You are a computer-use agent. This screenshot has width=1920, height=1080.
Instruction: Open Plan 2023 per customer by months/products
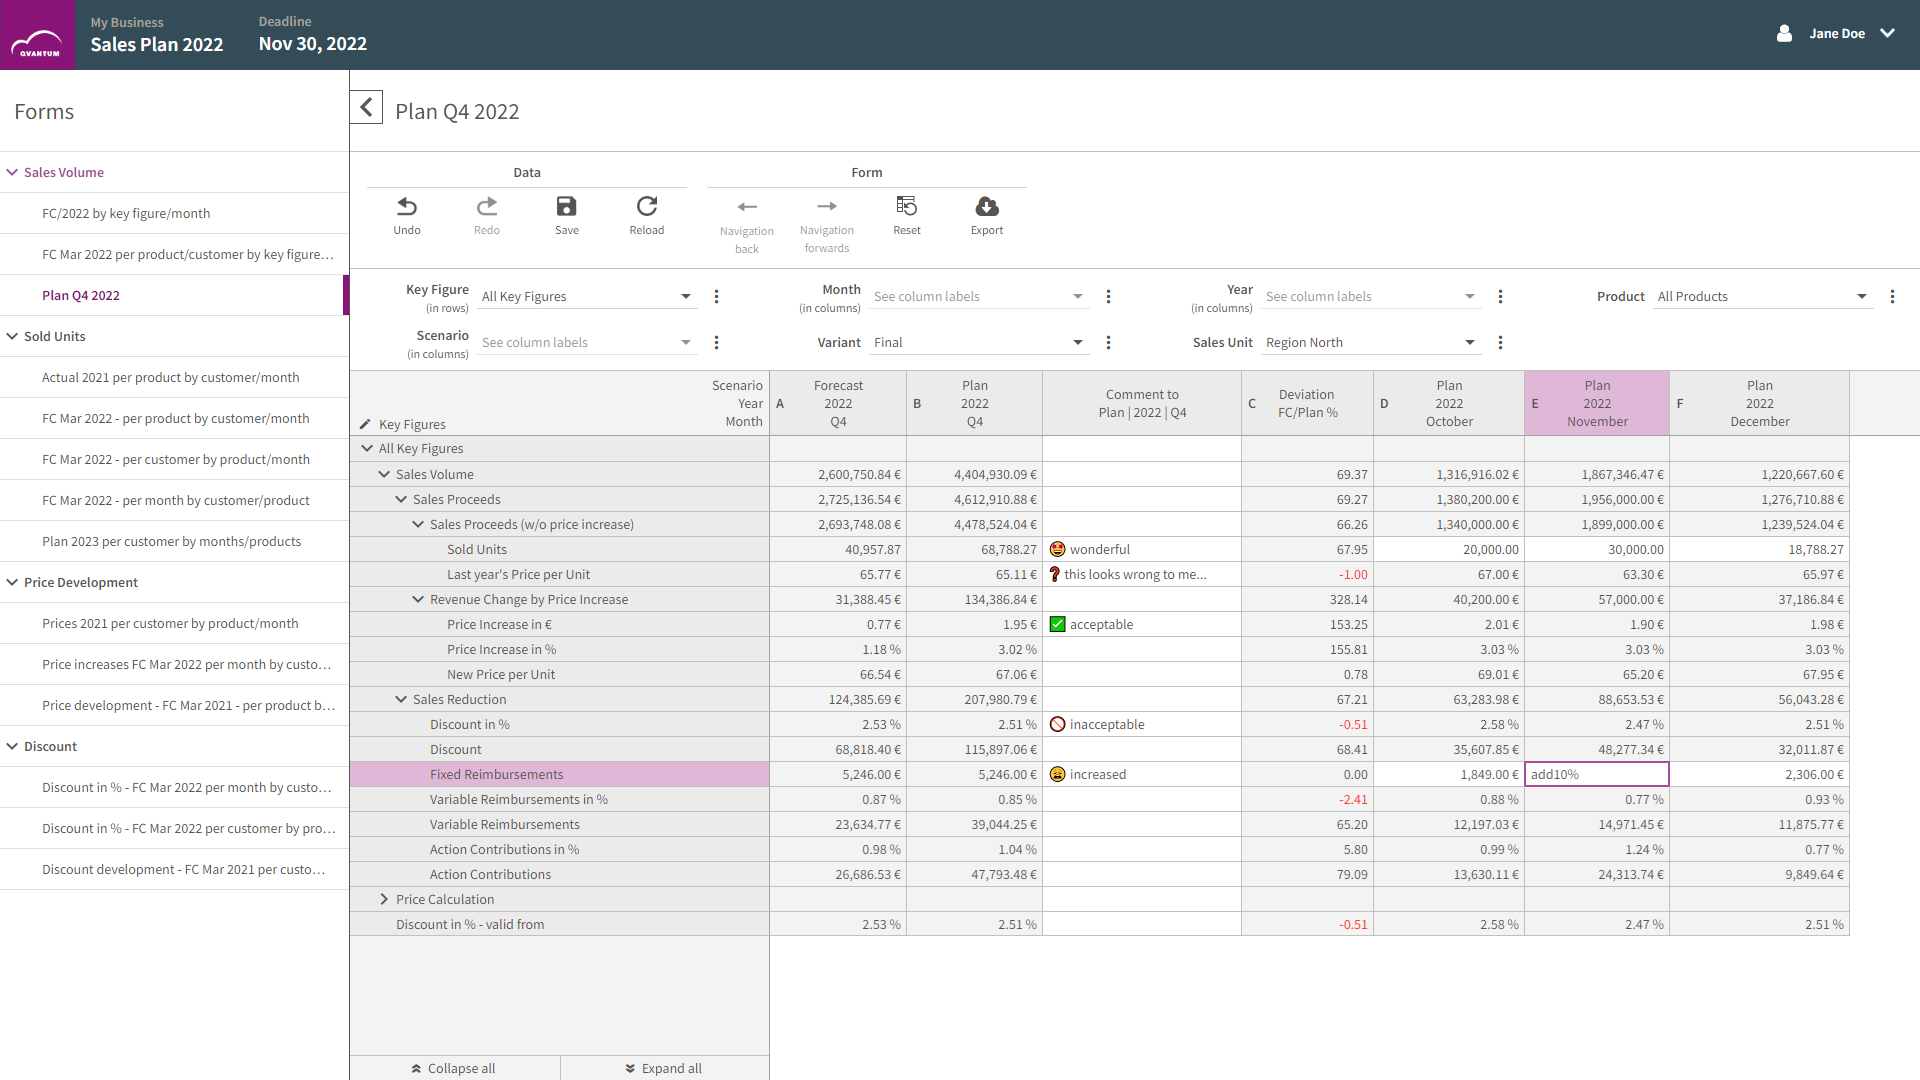tap(171, 542)
